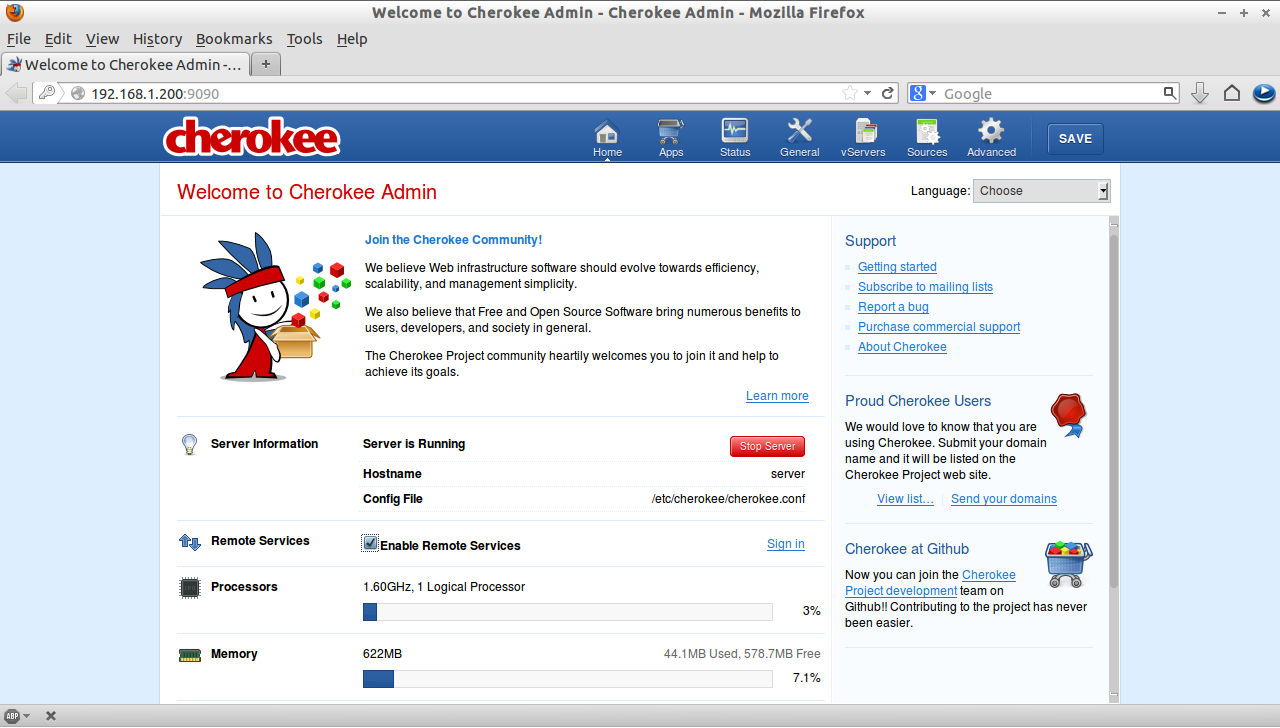Click the Firefox back arrow button
Image resolution: width=1280 pixels, height=728 pixels.
point(17,93)
